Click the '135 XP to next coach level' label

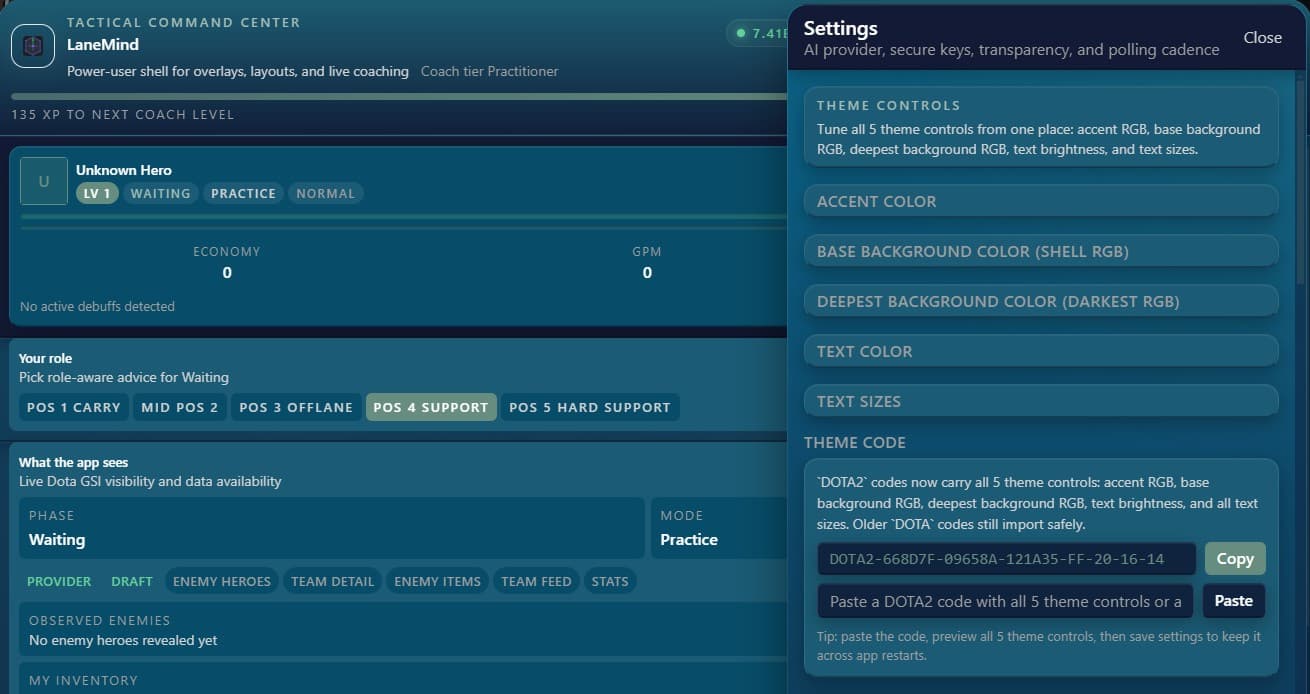[x=123, y=114]
